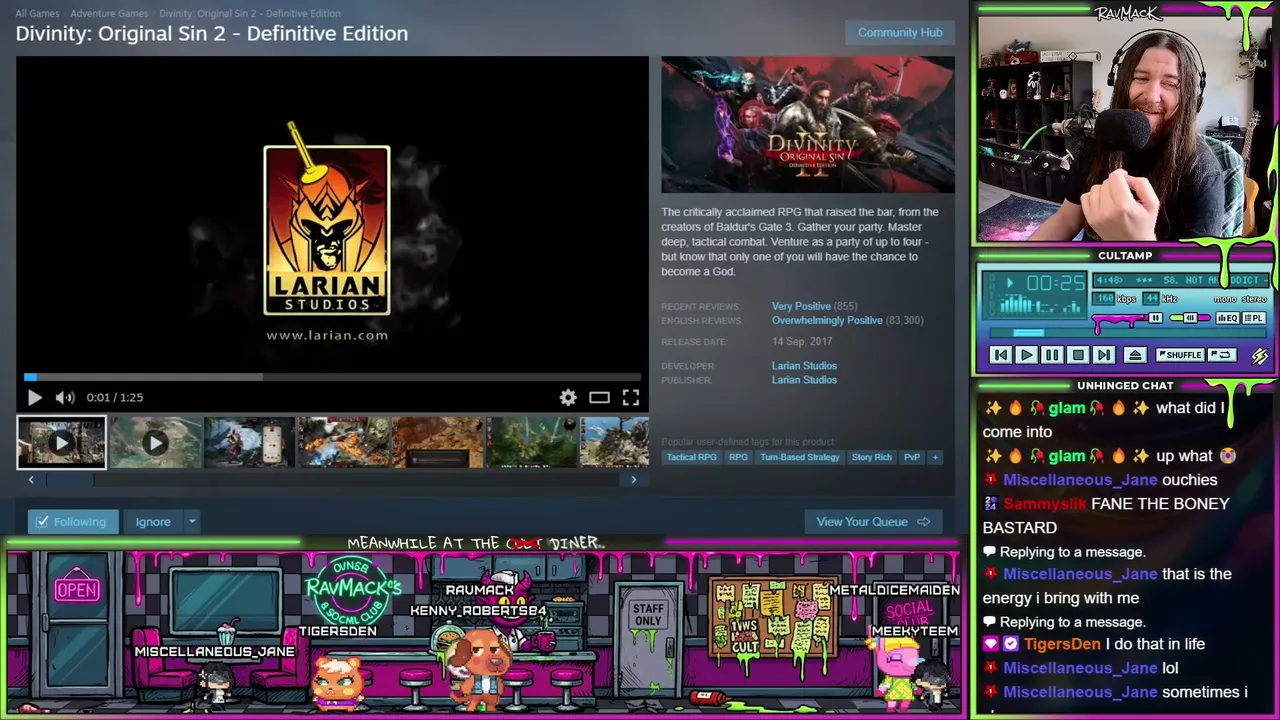
Task: Toggle the EQ button in Cultamp
Action: pos(1227,318)
